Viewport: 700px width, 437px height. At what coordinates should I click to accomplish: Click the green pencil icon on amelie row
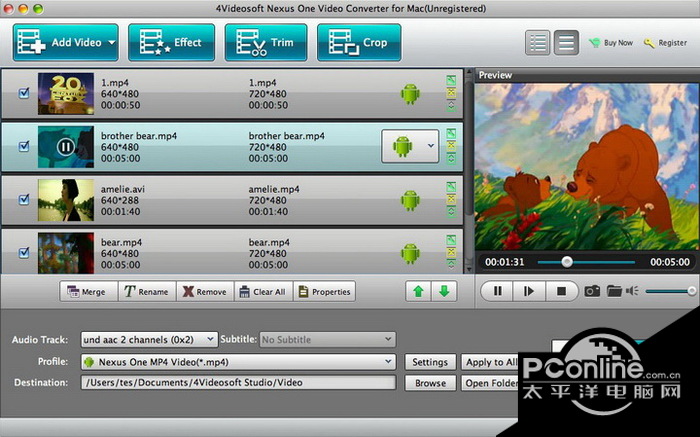(x=451, y=187)
